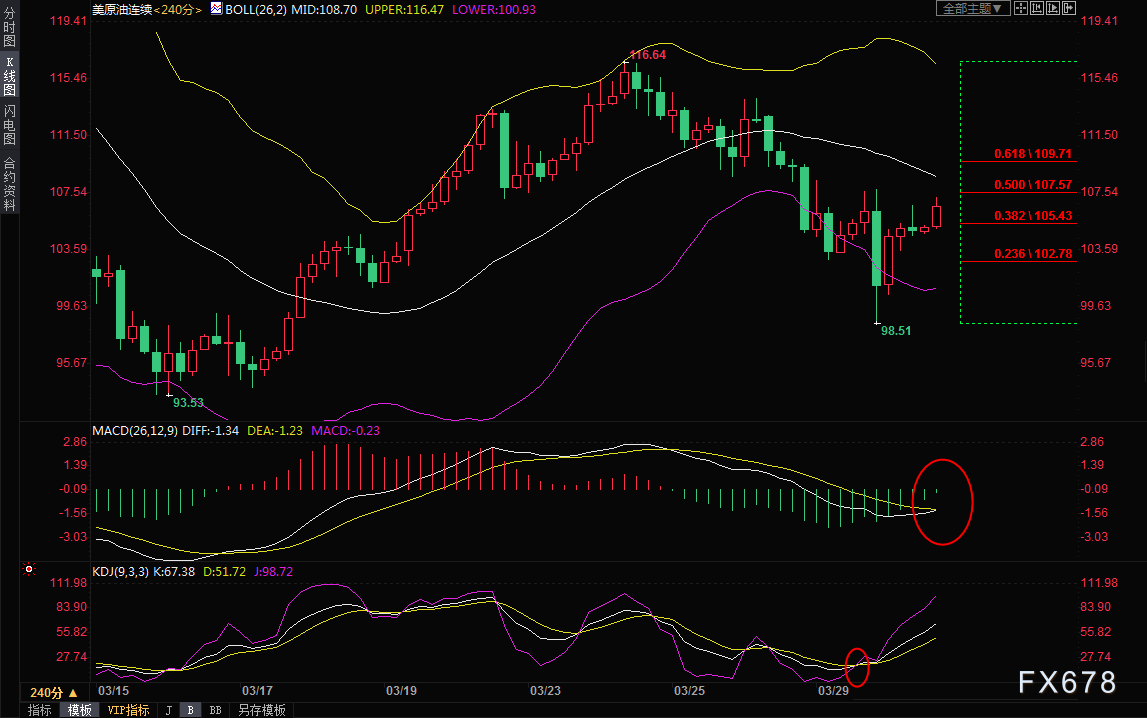Select the 模板 bottom tab
Image resolution: width=1147 pixels, height=718 pixels.
pos(80,710)
